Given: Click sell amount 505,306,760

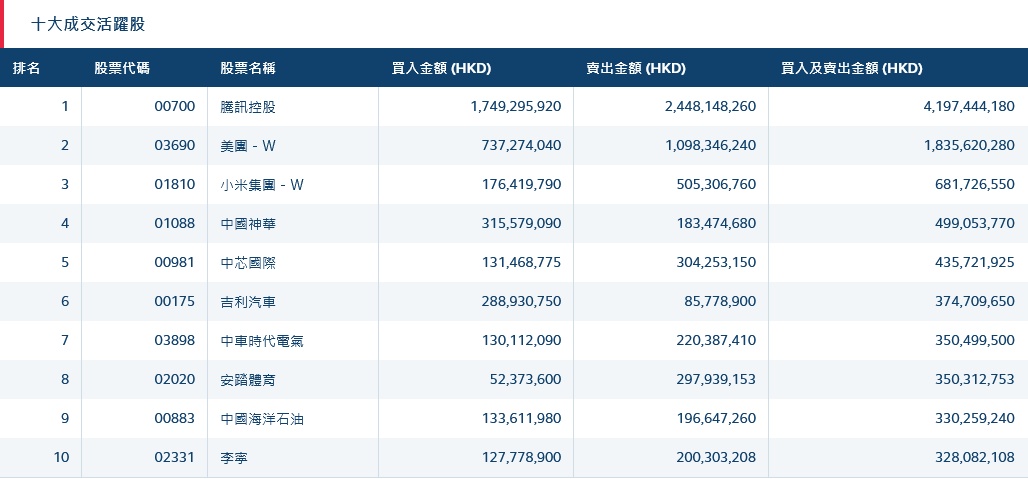Looking at the screenshot, I should 717,185.
